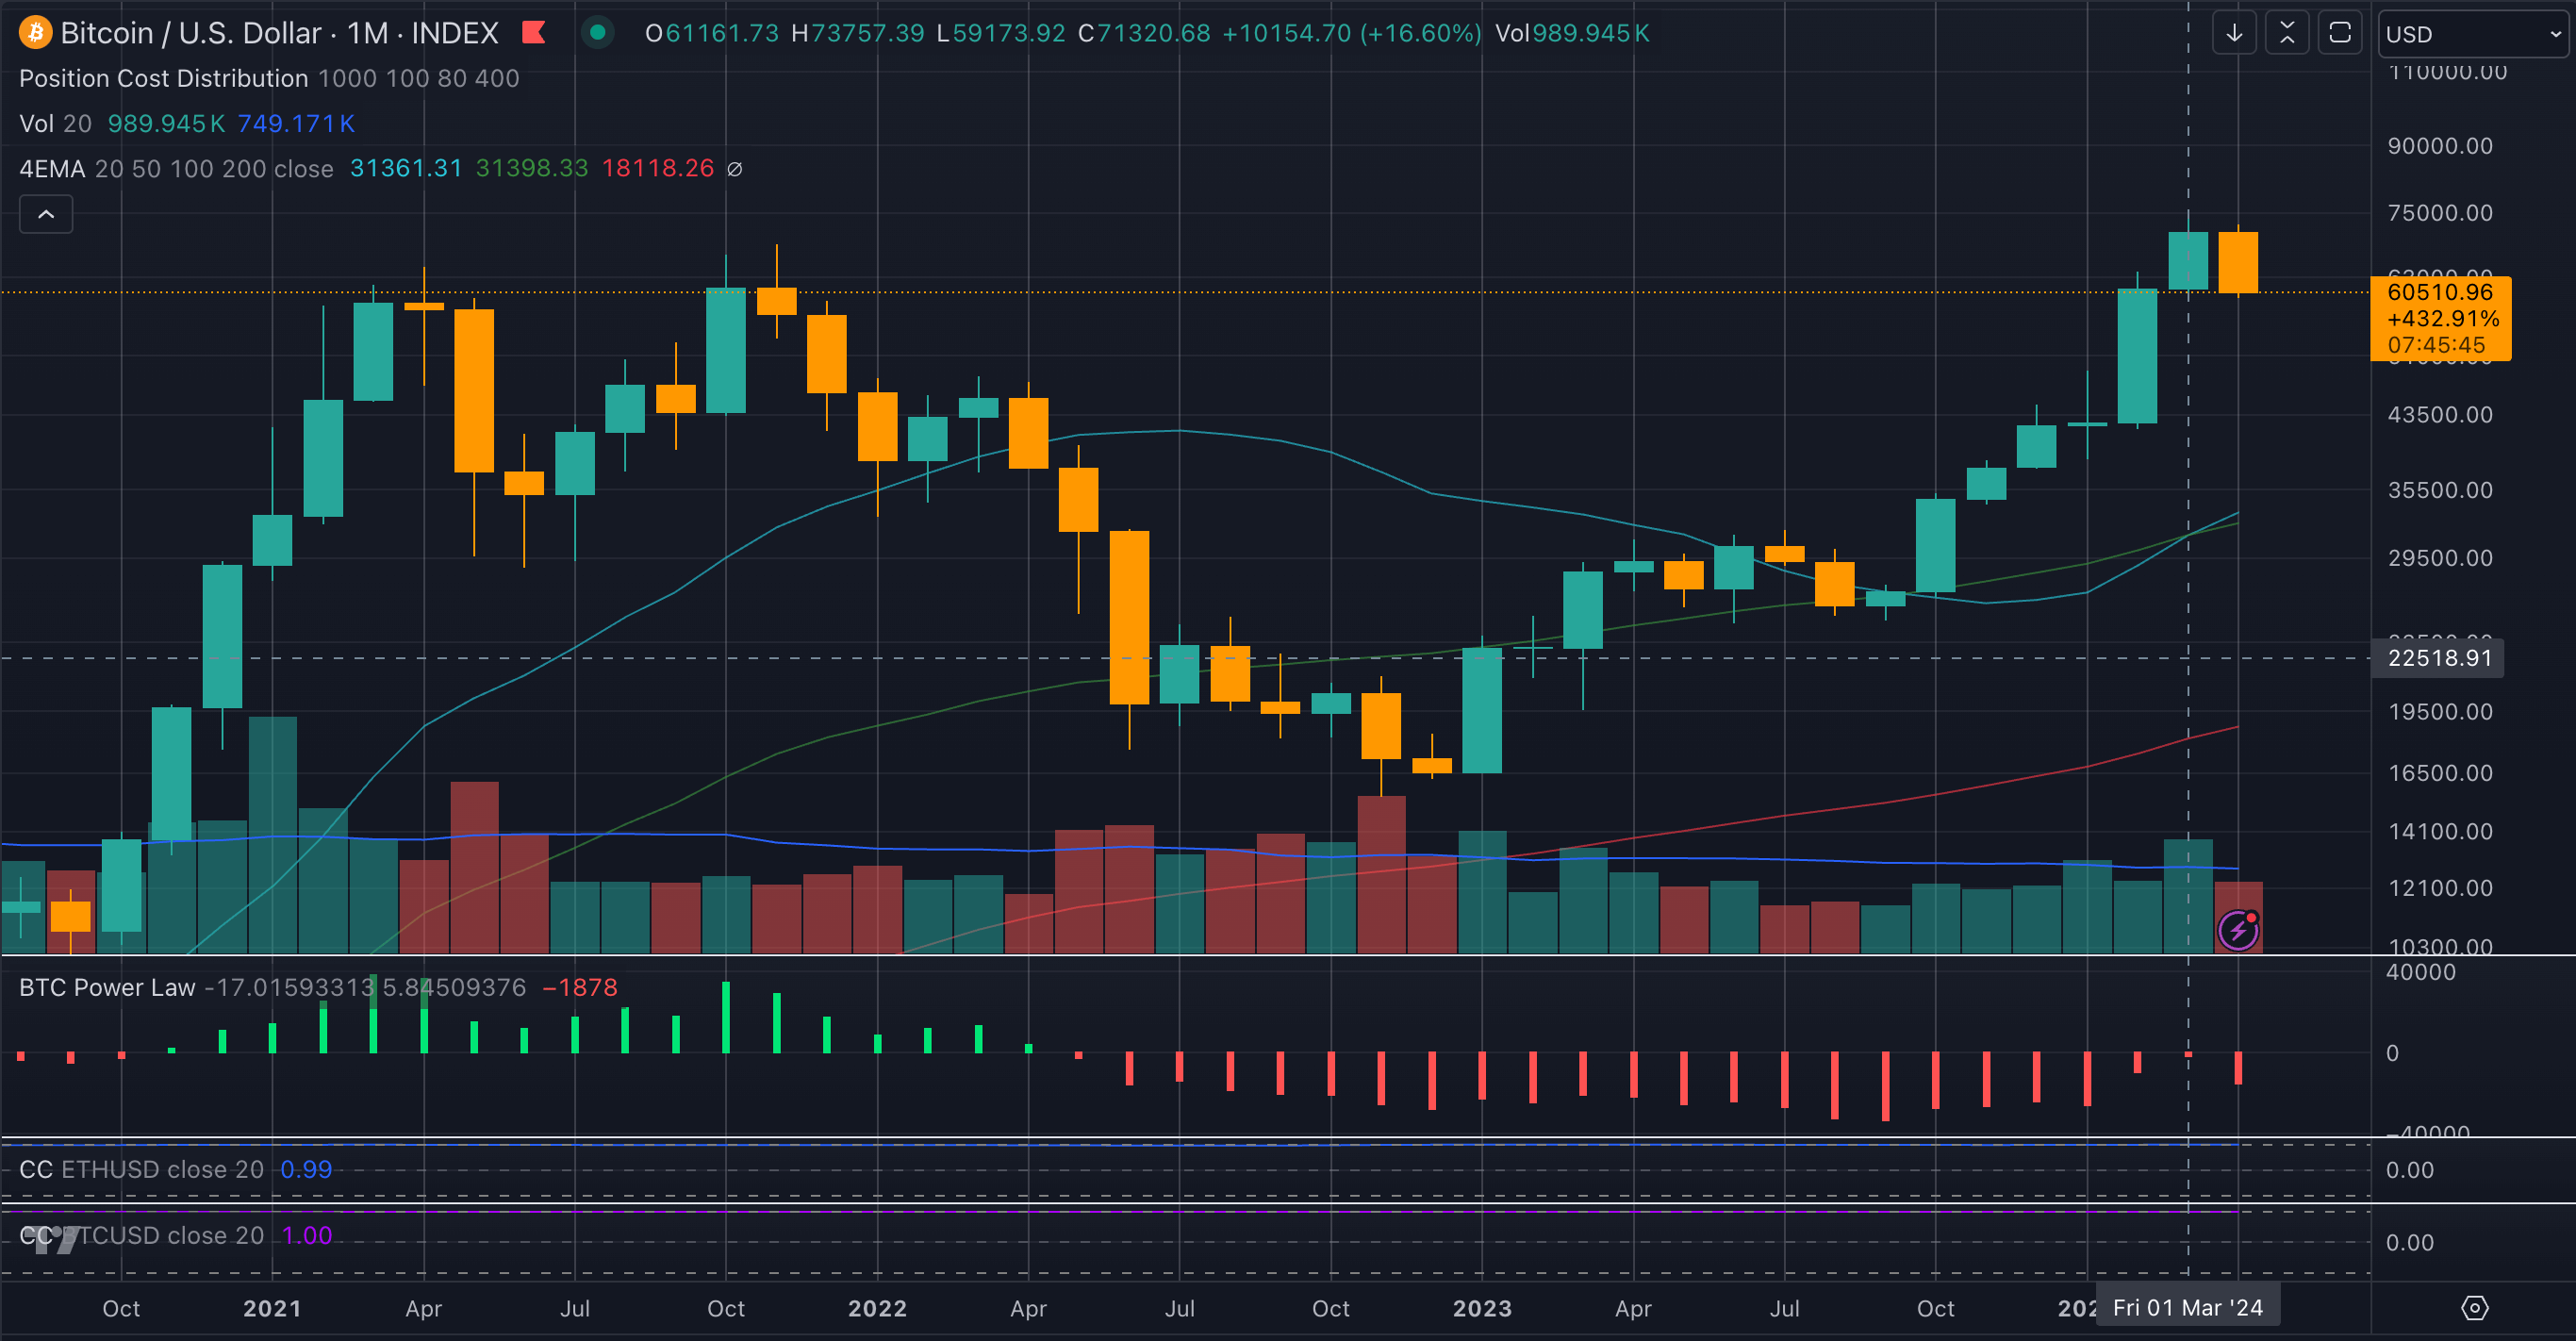Click the 90000.00 price axis label
This screenshot has height=1341, width=2576.
click(x=2440, y=146)
